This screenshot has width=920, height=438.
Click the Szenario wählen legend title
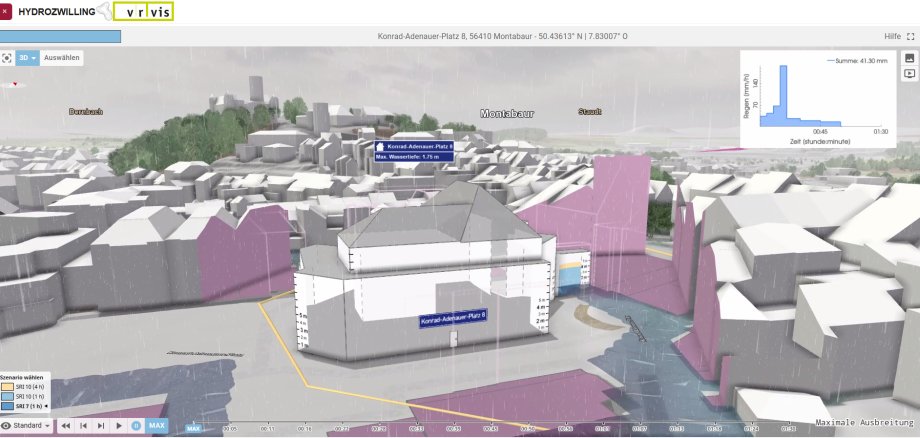pyautogui.click(x=21, y=377)
